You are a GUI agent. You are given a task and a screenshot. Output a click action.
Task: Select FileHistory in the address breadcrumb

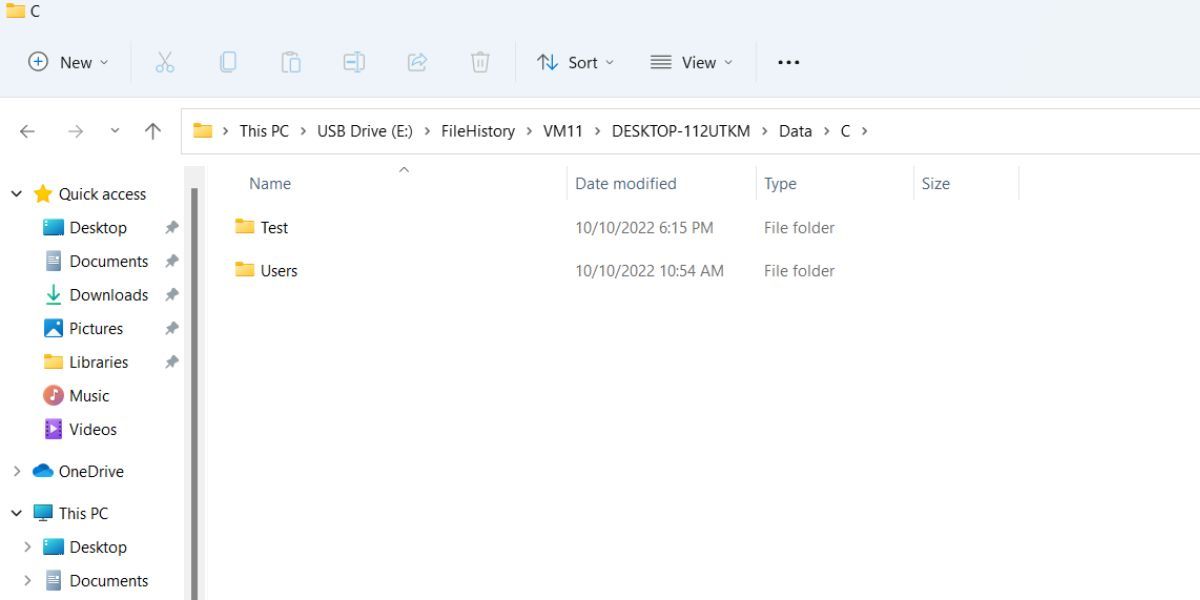click(478, 131)
